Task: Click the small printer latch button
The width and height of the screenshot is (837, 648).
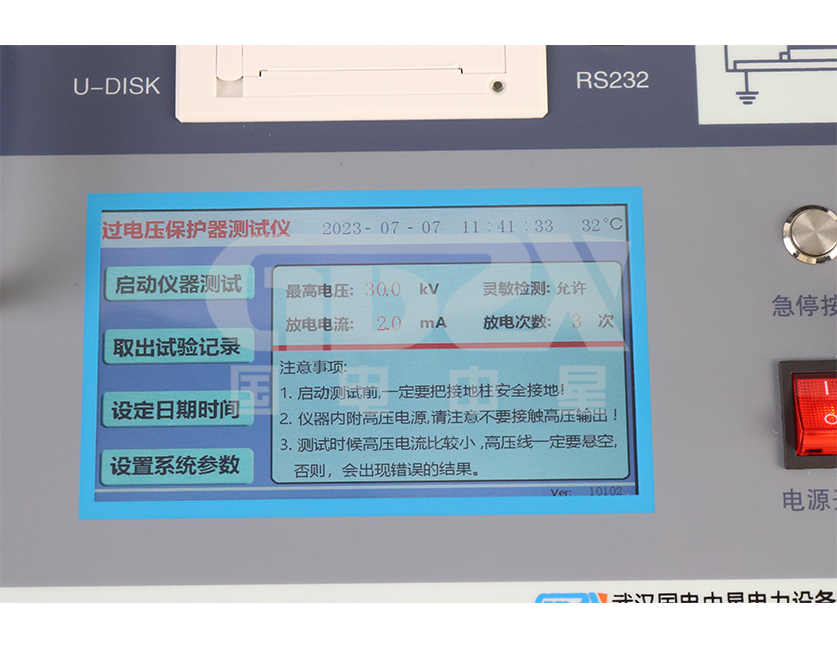Action: 496,87
